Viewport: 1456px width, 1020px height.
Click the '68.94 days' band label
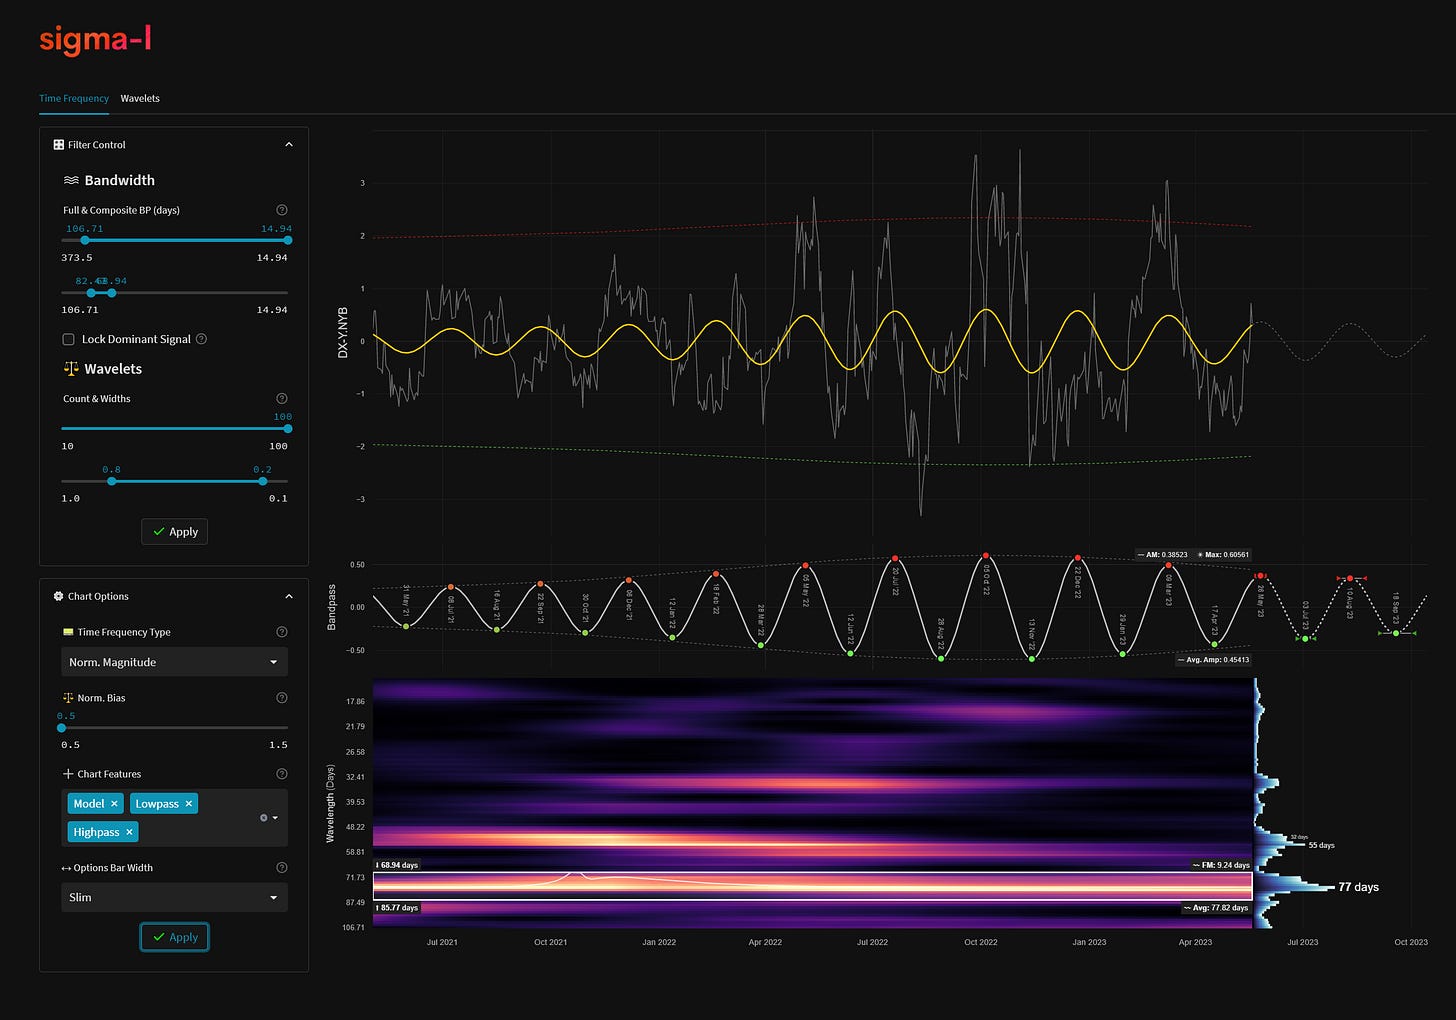[396, 865]
